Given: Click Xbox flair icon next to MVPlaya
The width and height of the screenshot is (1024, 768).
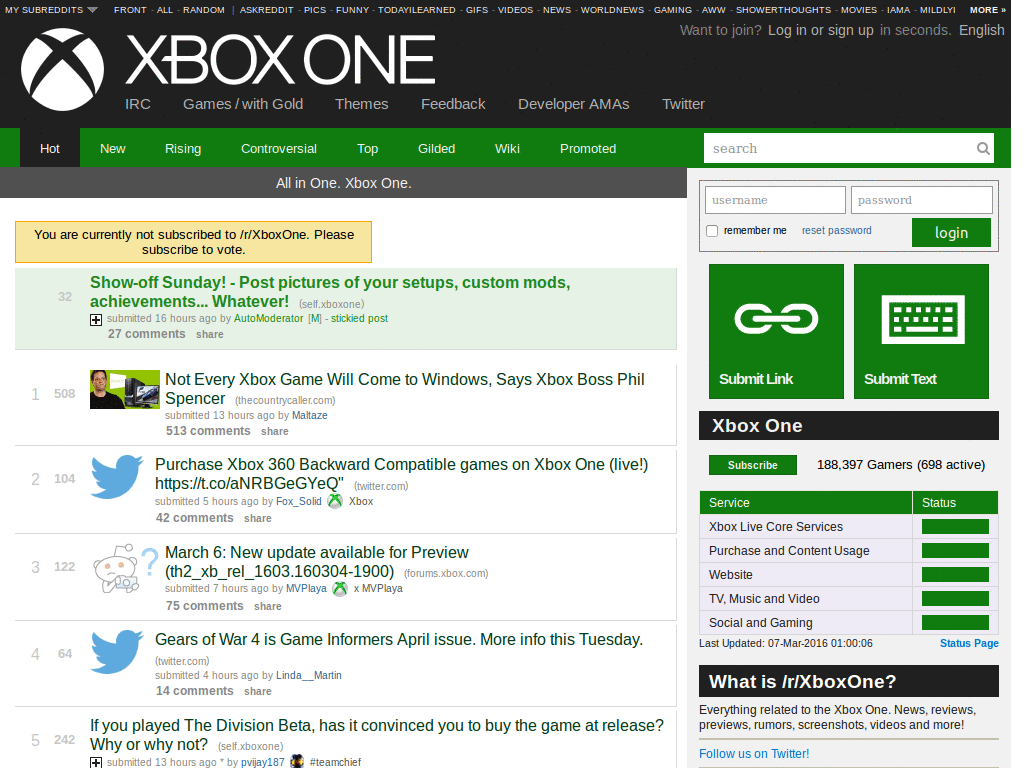Looking at the screenshot, I should pos(340,589).
